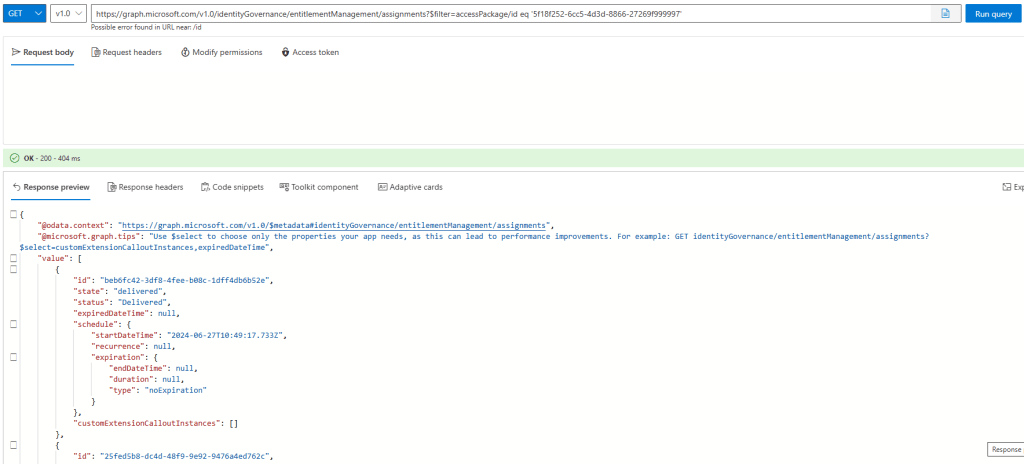This screenshot has width=1024, height=464.
Task: Select the Request body tab
Action: (x=43, y=52)
